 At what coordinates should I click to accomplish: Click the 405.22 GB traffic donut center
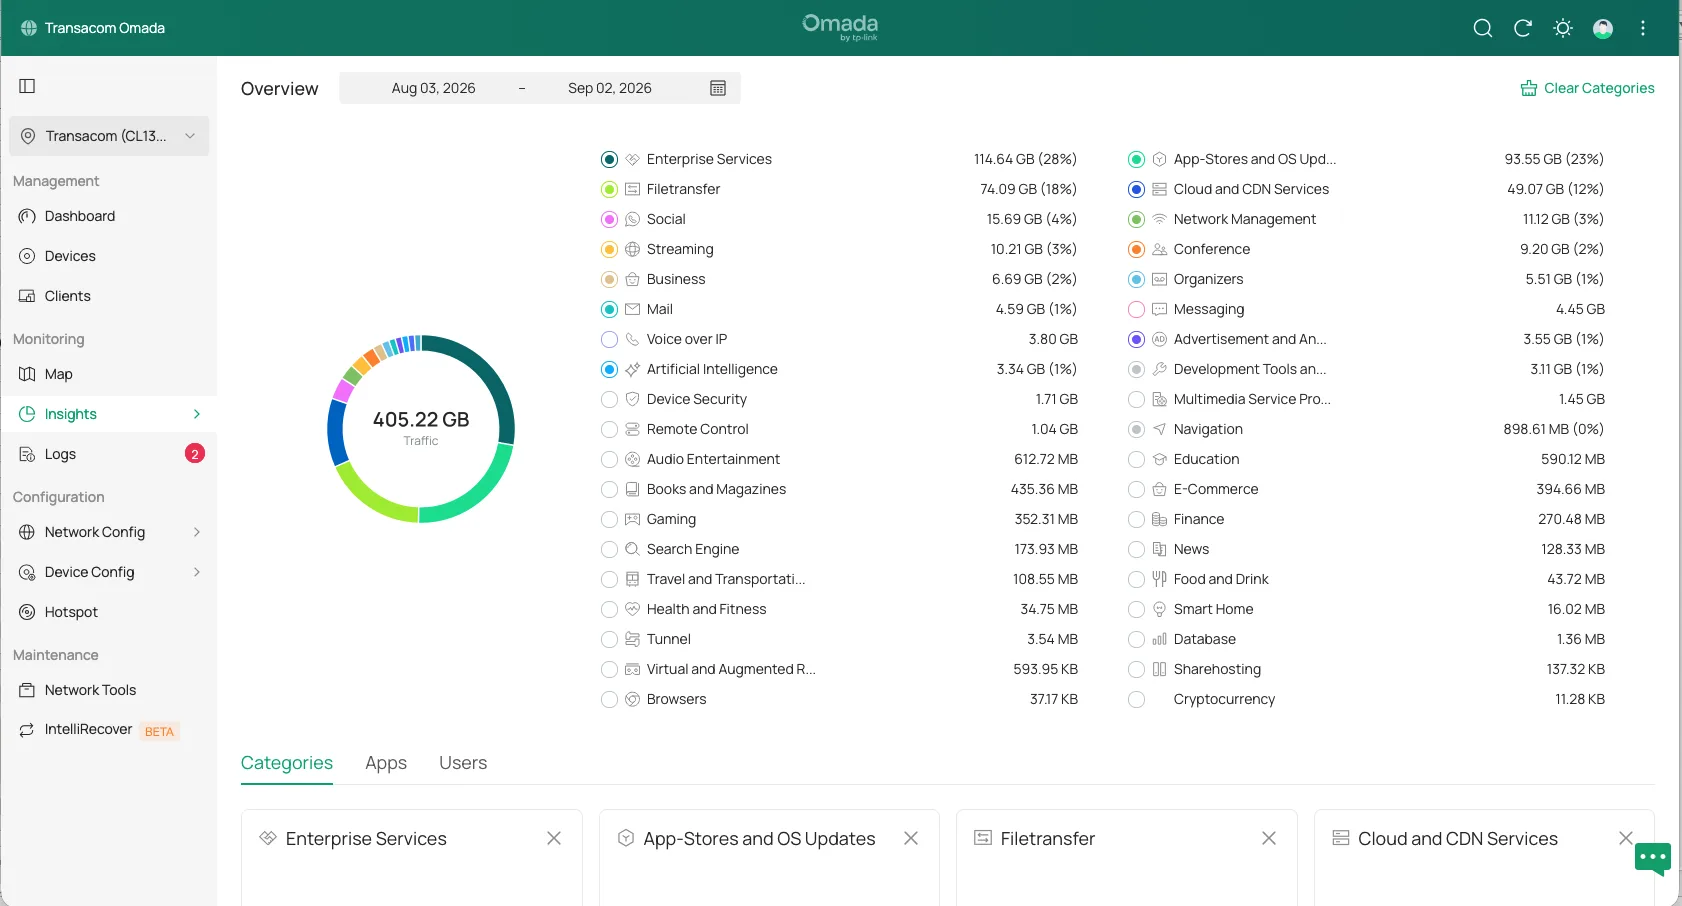pos(421,427)
